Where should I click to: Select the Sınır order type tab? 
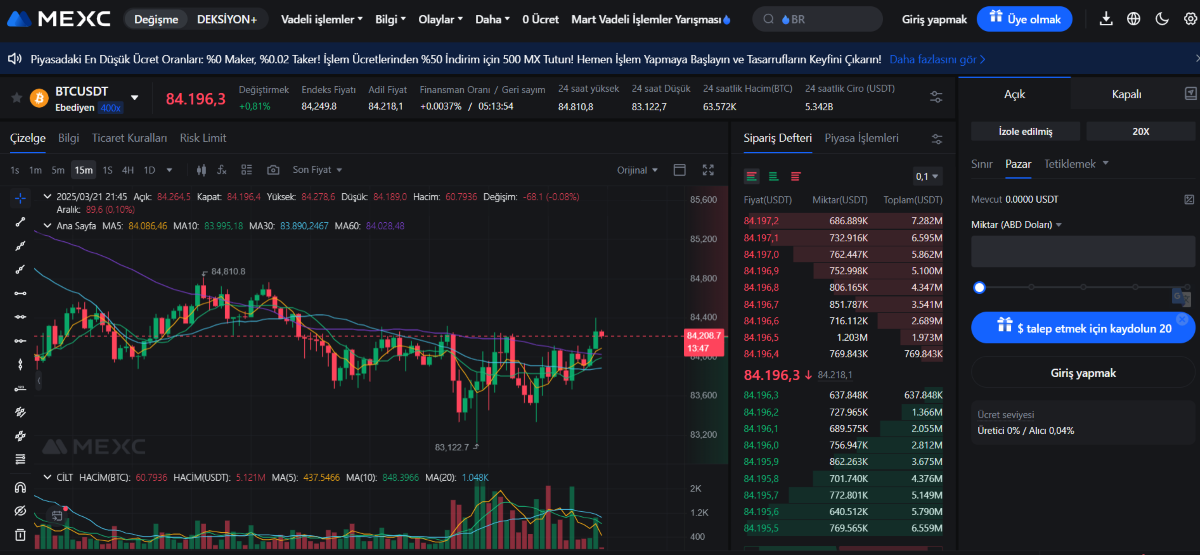click(982, 163)
